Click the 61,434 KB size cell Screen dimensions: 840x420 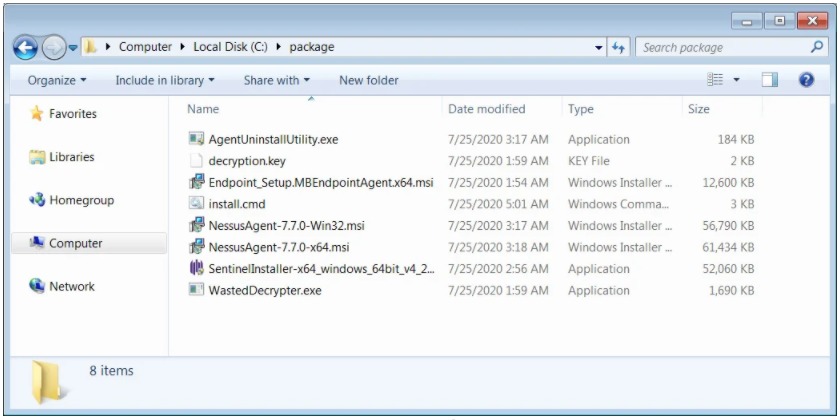point(728,247)
